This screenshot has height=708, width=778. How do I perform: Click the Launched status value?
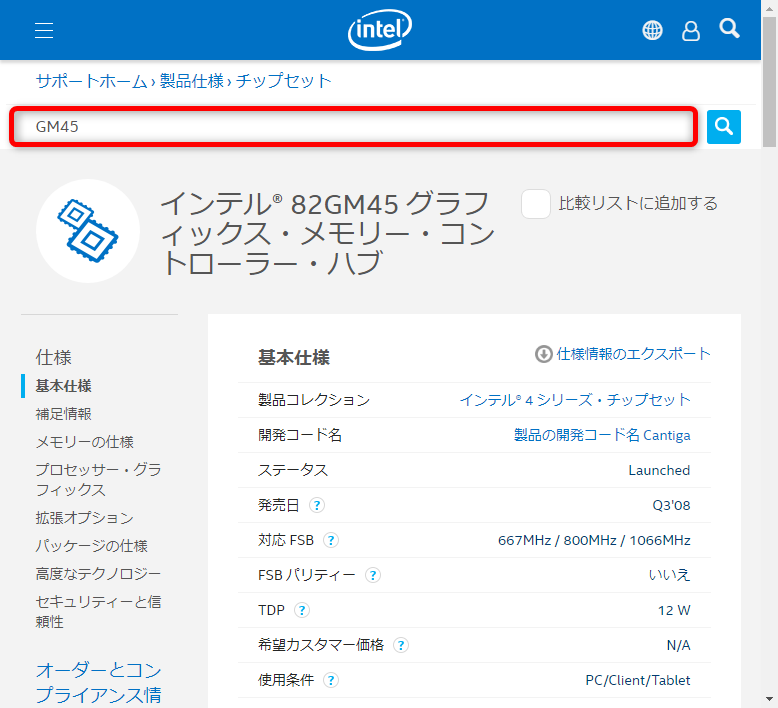point(659,470)
